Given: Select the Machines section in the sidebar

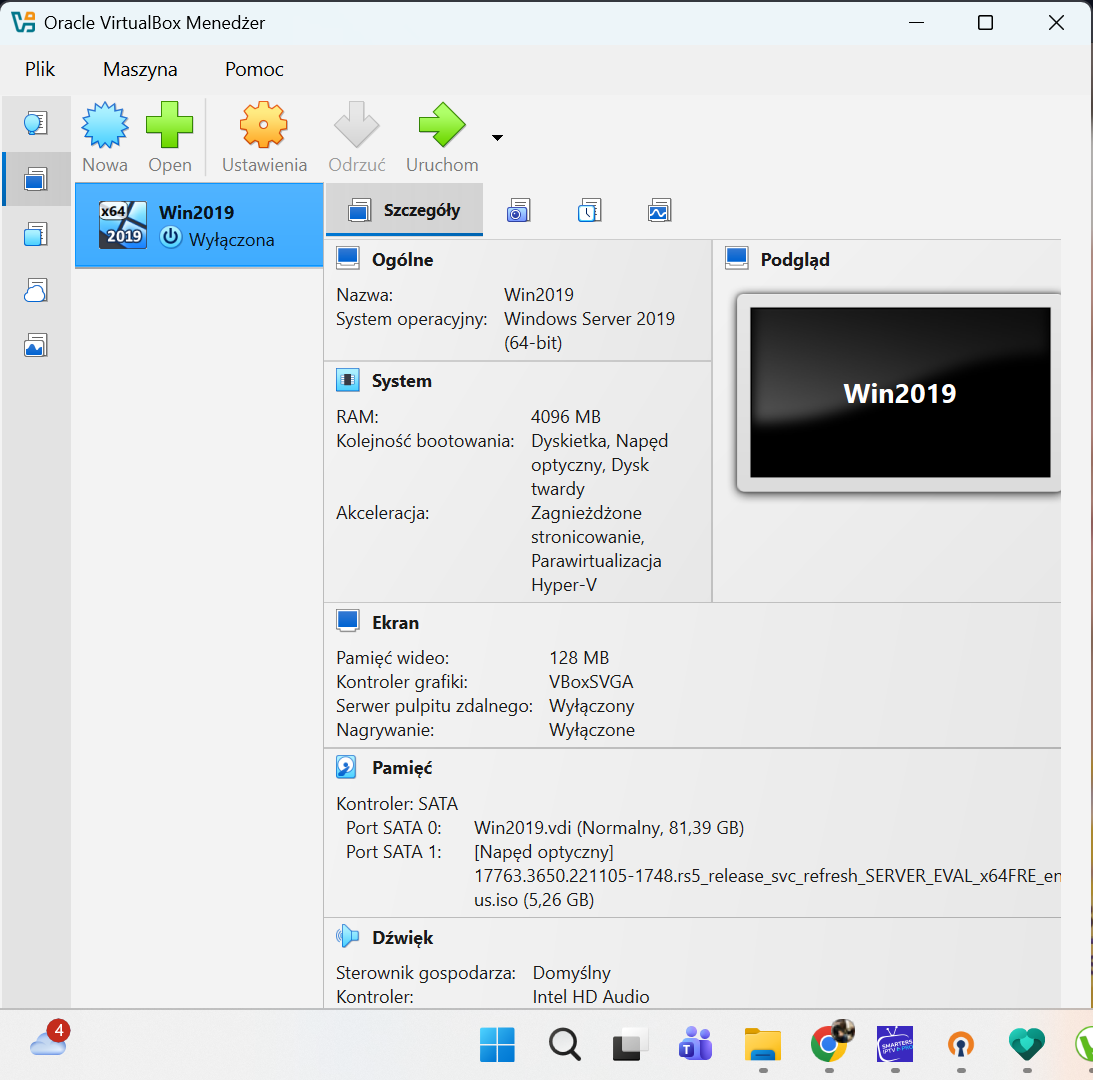Looking at the screenshot, I should pyautogui.click(x=36, y=179).
